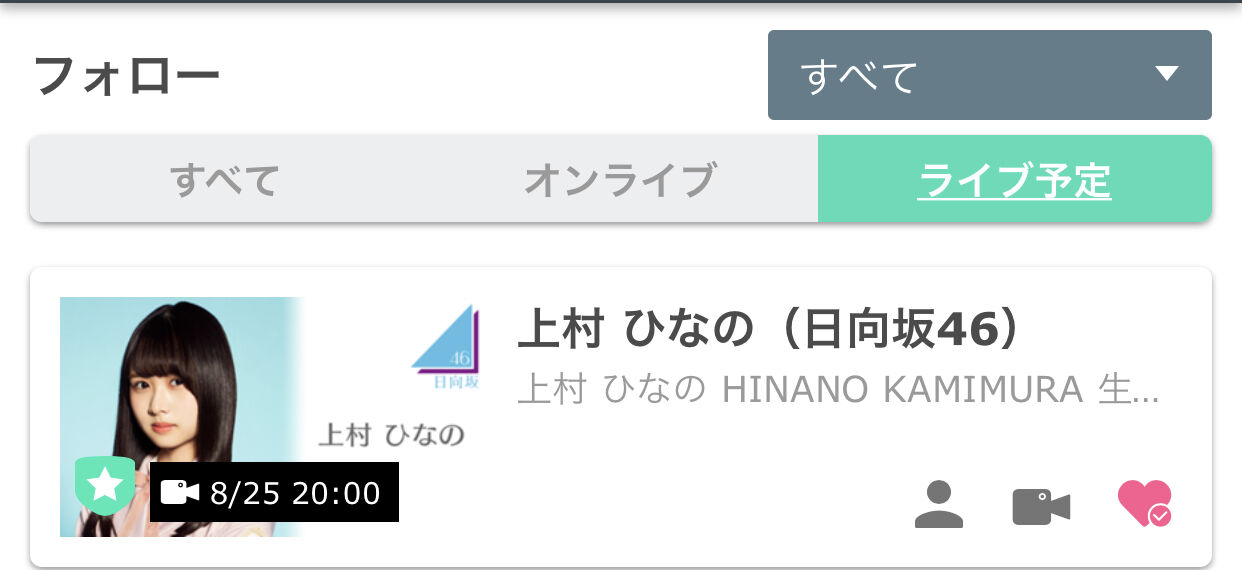Open the profile via the person icon

point(939,504)
